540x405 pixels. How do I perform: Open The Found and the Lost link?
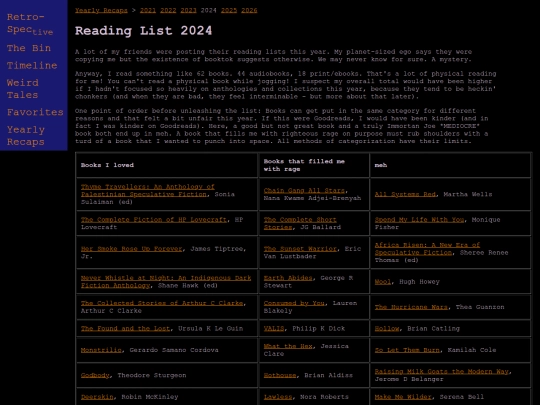click(x=125, y=329)
